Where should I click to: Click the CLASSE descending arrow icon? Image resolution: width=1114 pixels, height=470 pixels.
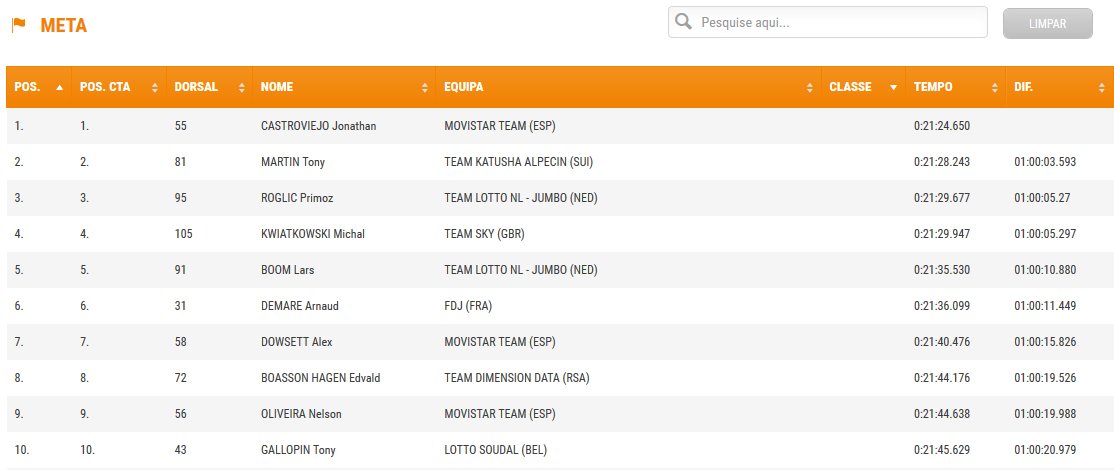point(894,88)
